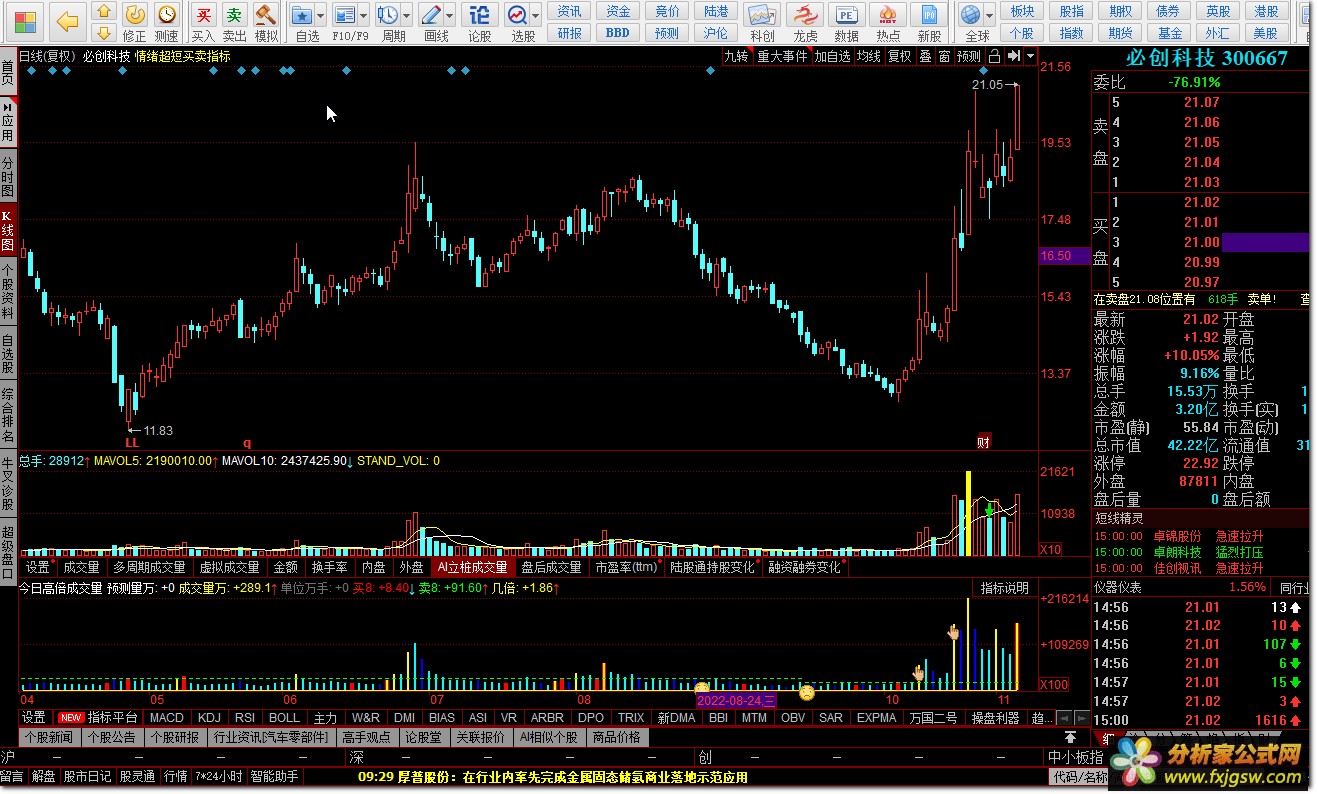Click the jump-to-latest arrow icon
The height and width of the screenshot is (794, 1318).
coord(1014,56)
